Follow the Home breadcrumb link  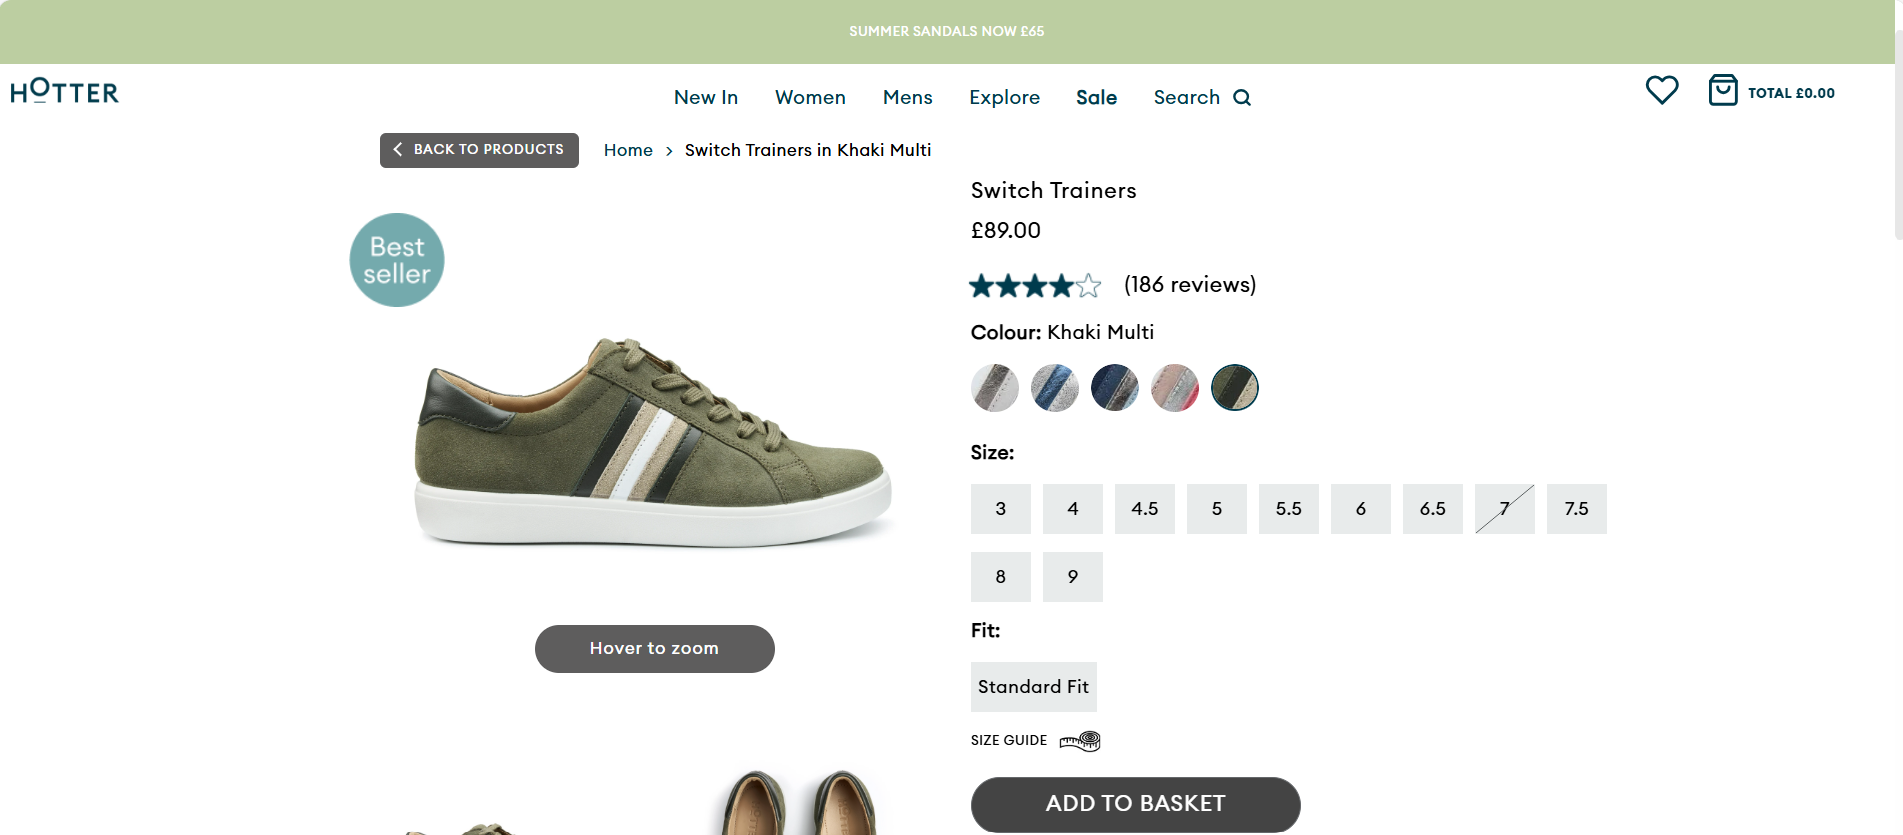tap(628, 150)
